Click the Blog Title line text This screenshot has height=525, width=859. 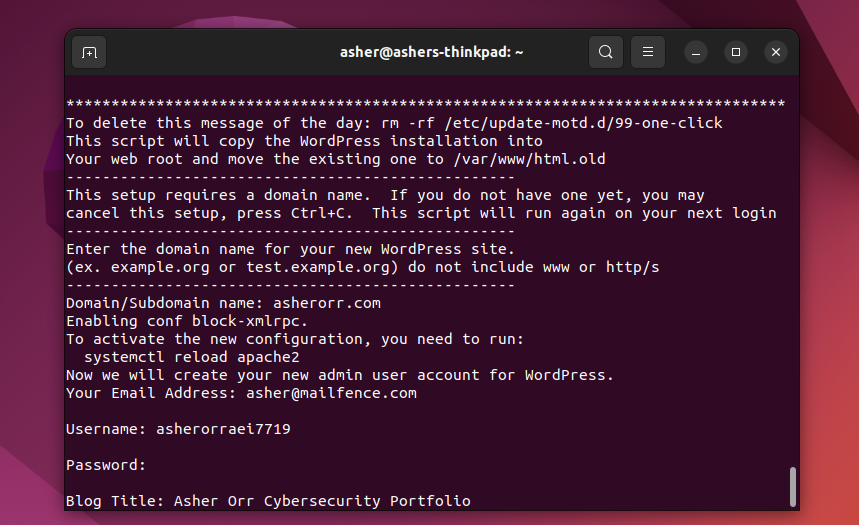[268, 501]
